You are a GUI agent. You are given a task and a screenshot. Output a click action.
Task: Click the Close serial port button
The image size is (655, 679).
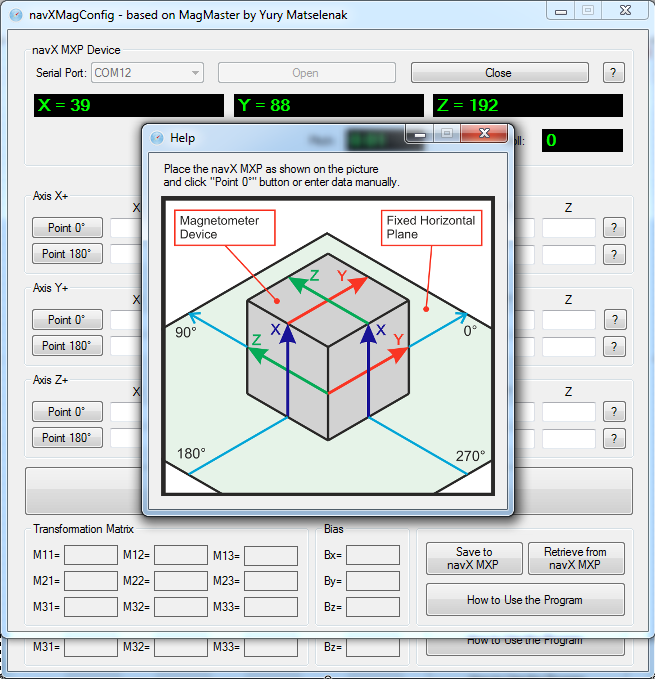[500, 73]
